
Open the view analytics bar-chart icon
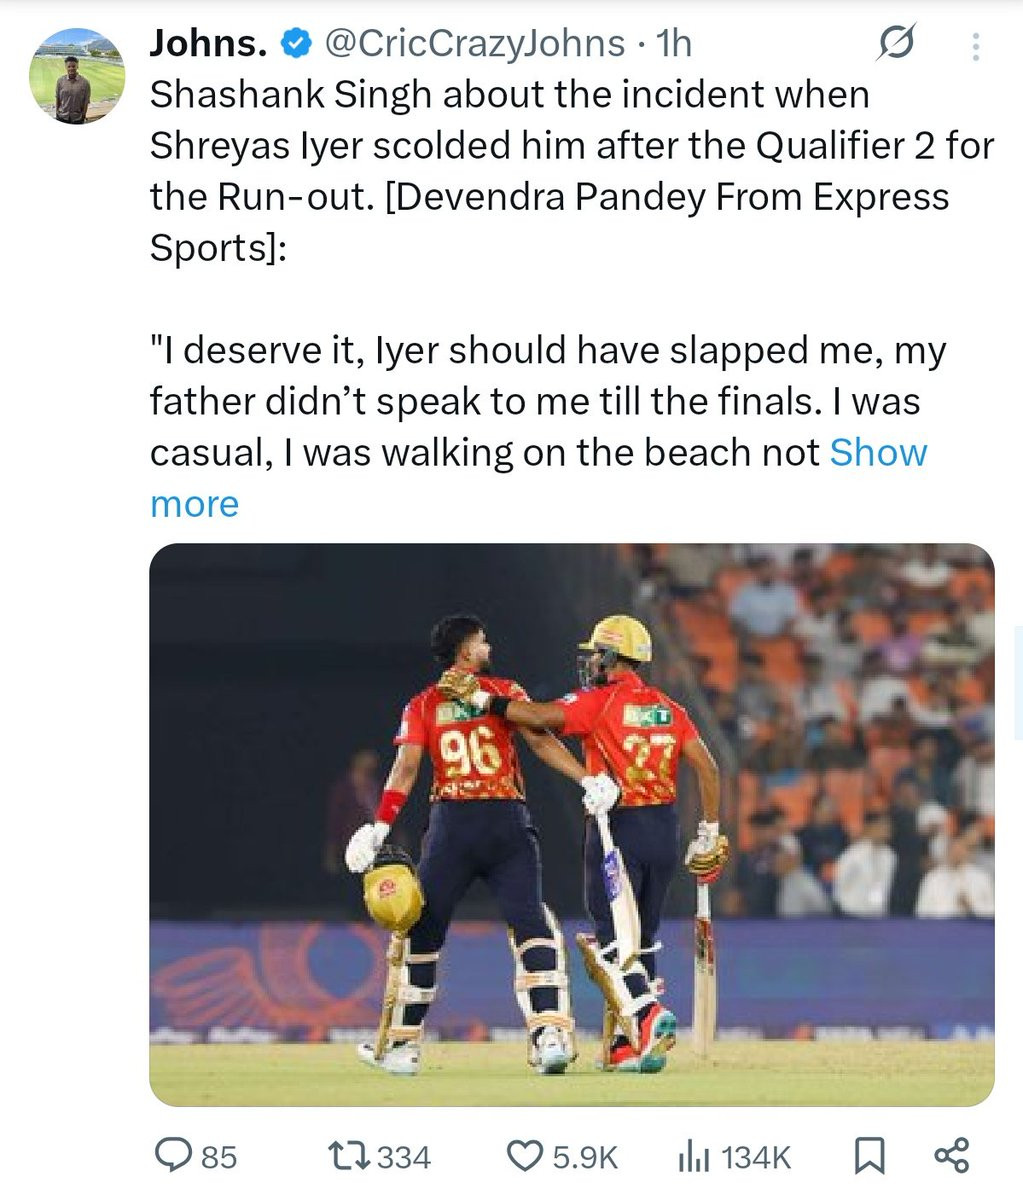693,1157
